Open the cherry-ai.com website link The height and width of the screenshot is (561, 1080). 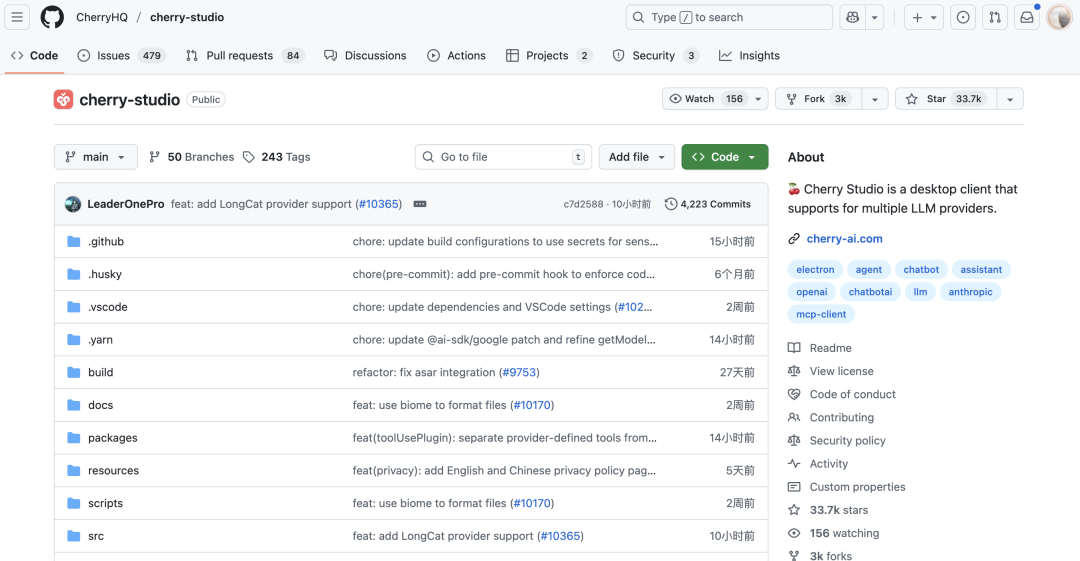844,238
